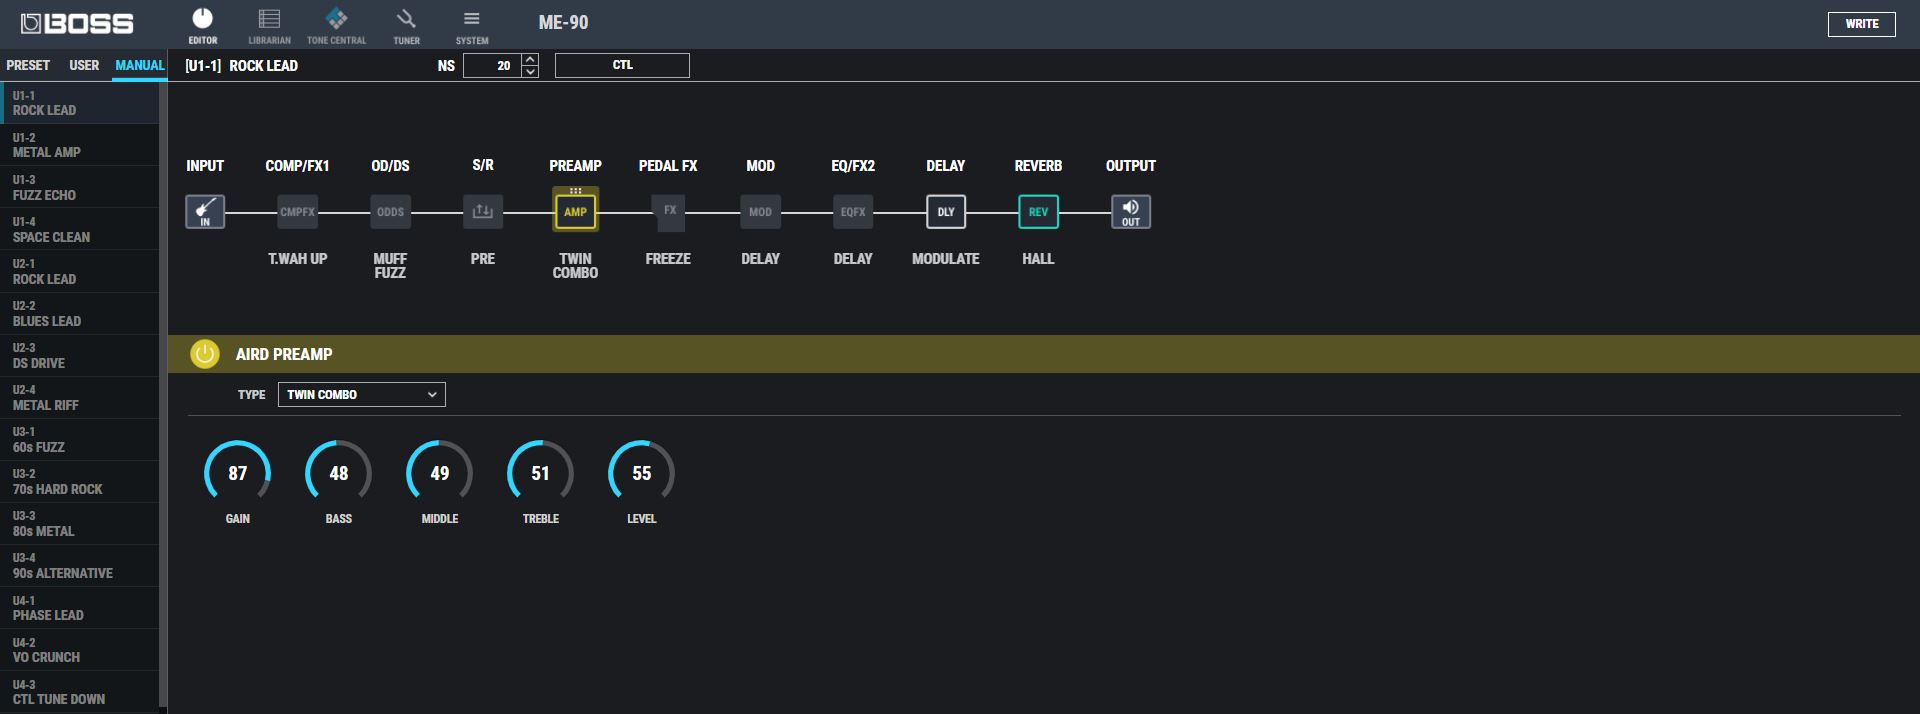The width and height of the screenshot is (1920, 714).
Task: Select patch U3-1 60s FUZZ
Action: click(x=79, y=439)
